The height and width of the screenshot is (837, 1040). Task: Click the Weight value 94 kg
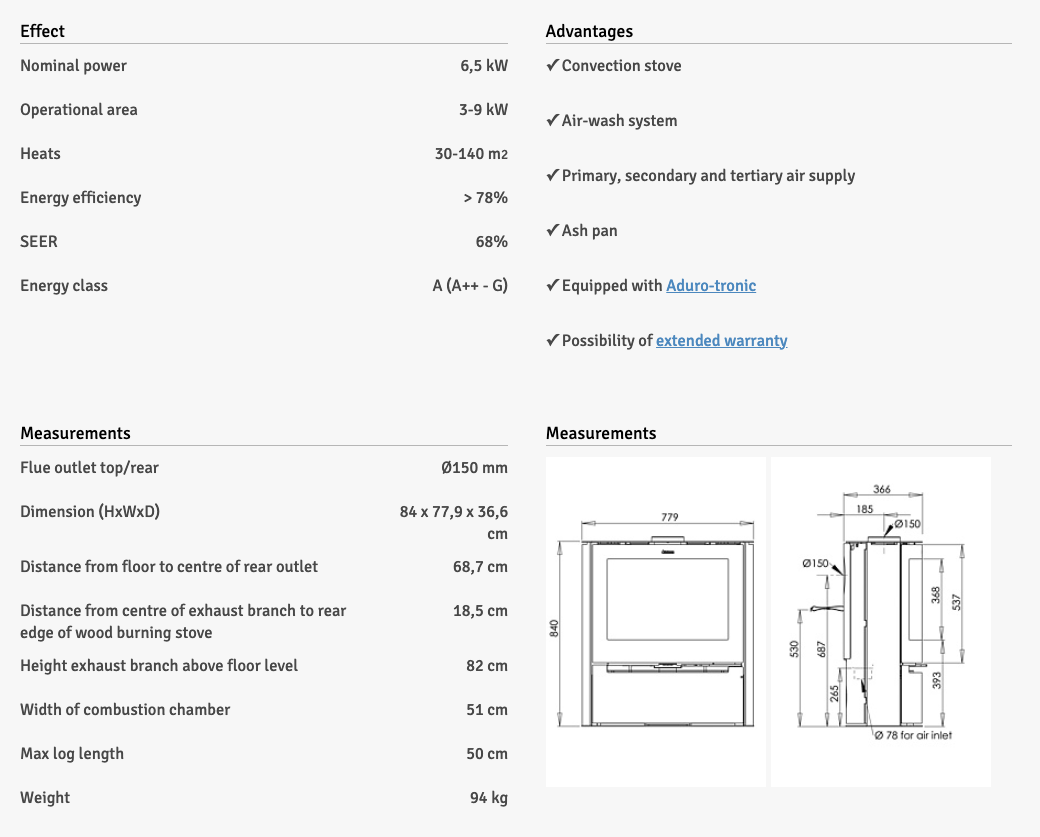[488, 798]
